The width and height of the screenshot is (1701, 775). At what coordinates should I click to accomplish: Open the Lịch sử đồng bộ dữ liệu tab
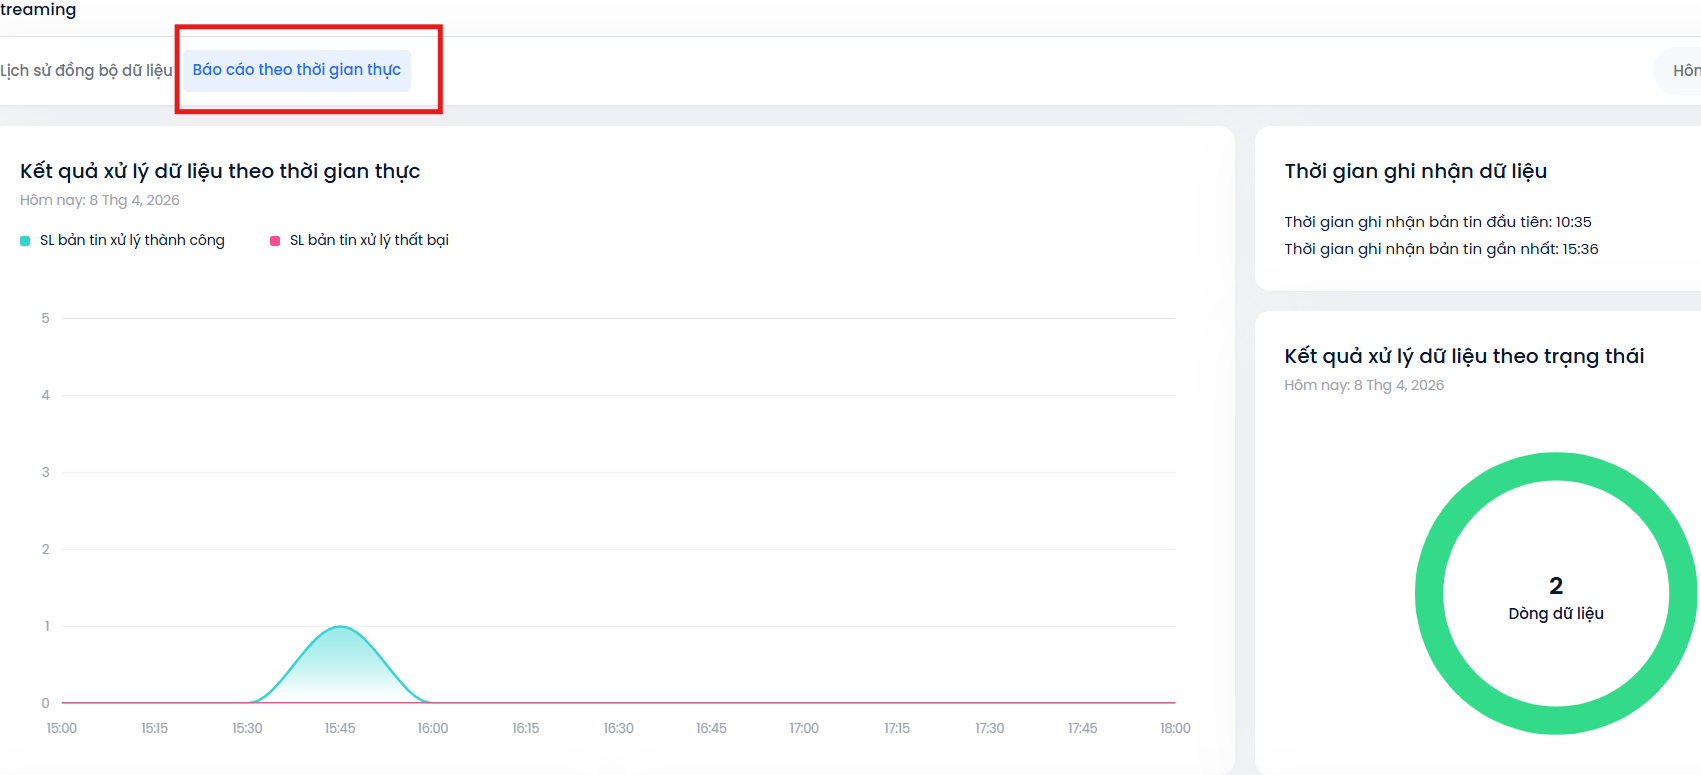86,70
